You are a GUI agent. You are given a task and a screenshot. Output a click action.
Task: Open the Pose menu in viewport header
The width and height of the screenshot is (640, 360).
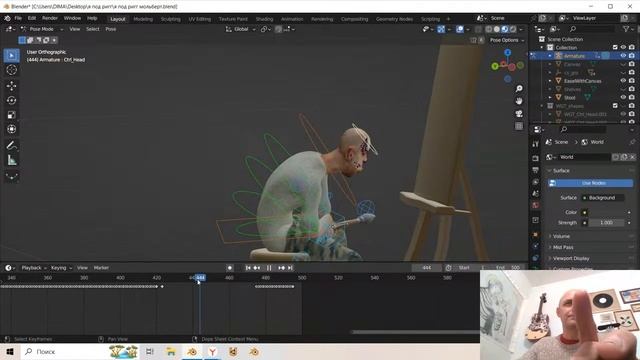tap(111, 29)
